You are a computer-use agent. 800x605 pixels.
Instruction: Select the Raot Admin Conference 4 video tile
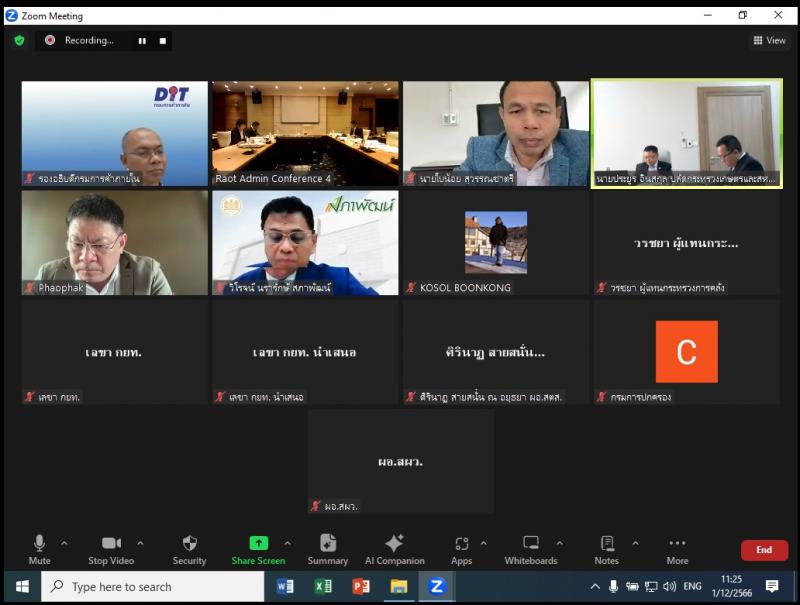coord(305,133)
